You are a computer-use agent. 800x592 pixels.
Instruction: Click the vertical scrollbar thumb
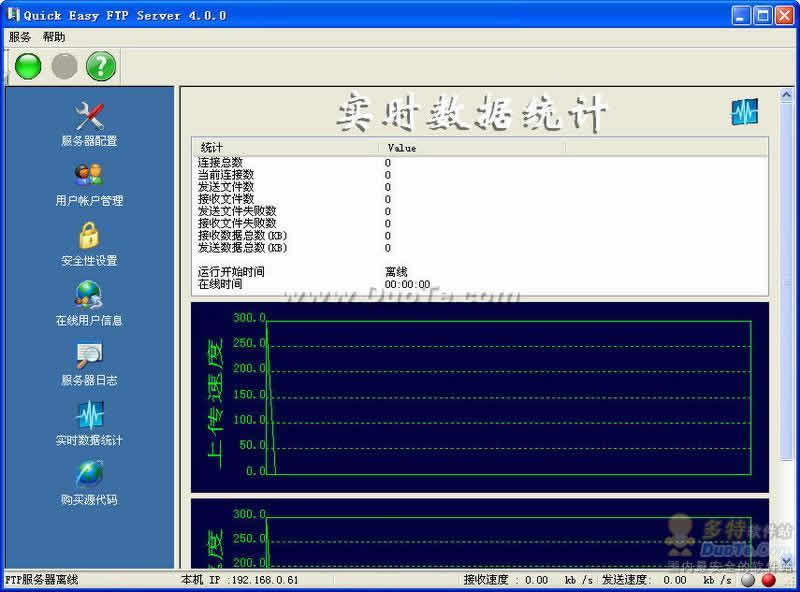click(x=786, y=281)
